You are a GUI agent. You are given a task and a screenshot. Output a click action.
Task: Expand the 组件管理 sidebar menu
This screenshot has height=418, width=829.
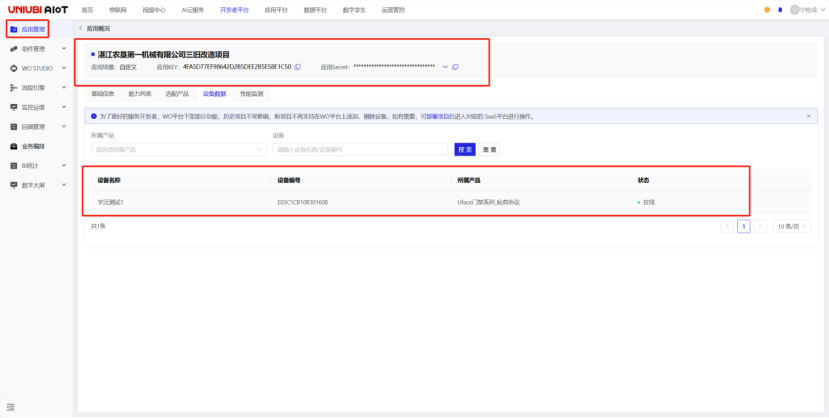tap(63, 48)
